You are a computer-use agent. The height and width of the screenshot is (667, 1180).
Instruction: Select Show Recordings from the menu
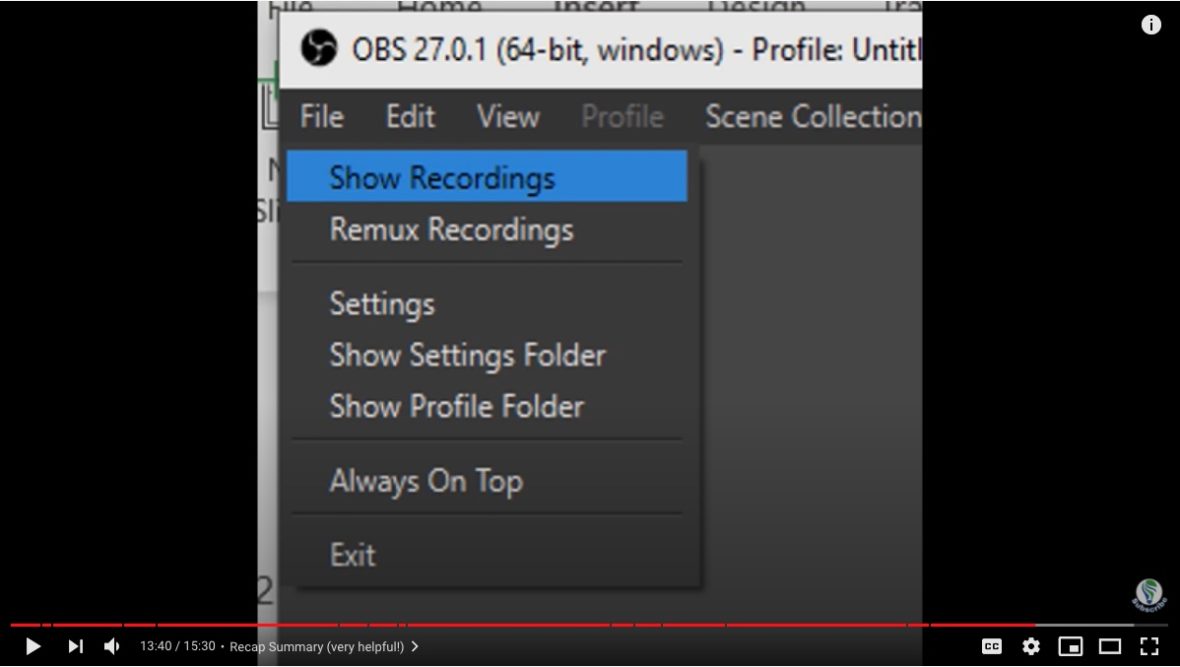point(443,177)
